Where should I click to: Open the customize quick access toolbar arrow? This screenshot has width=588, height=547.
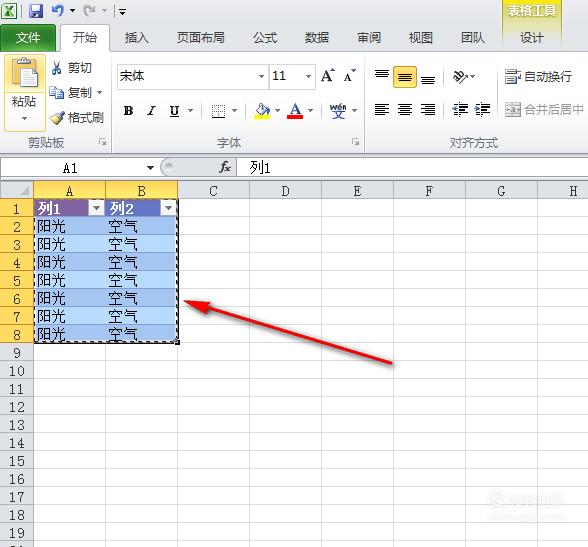[122, 12]
